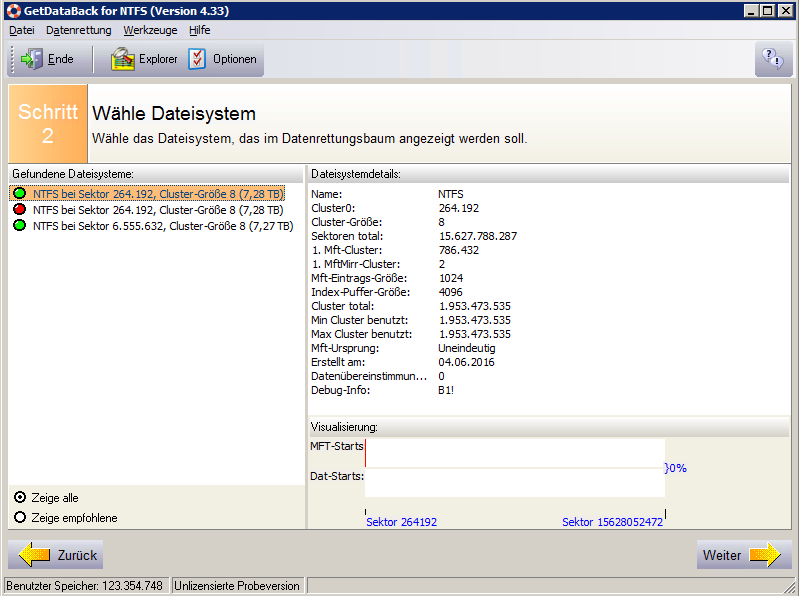Click the Index-Puffer-Größe value 4096
This screenshot has width=799, height=596.
(450, 292)
